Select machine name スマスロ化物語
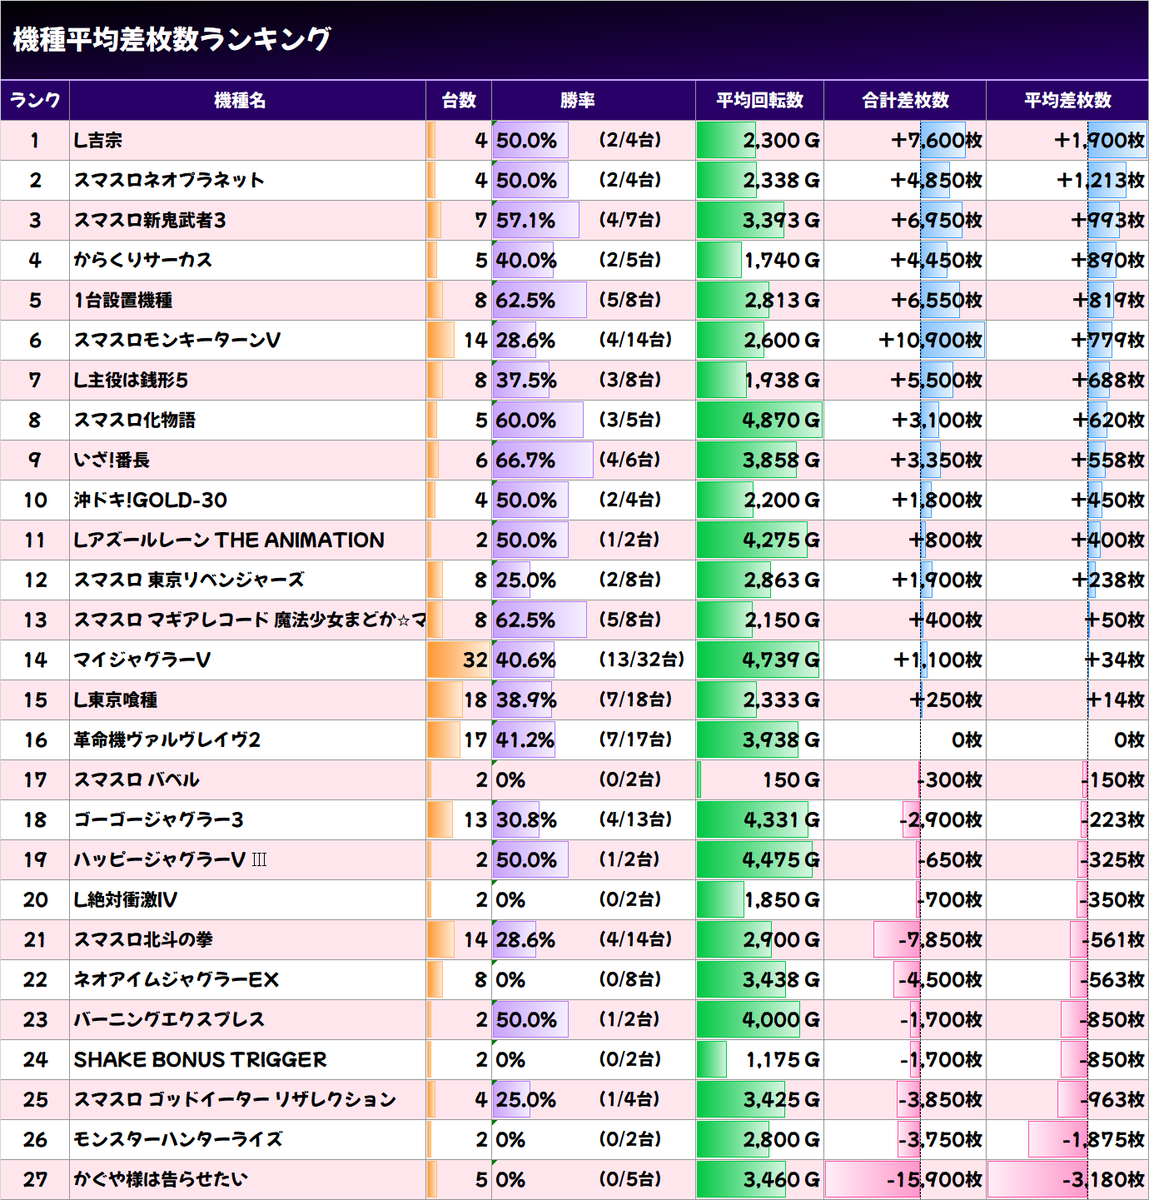 (134, 420)
